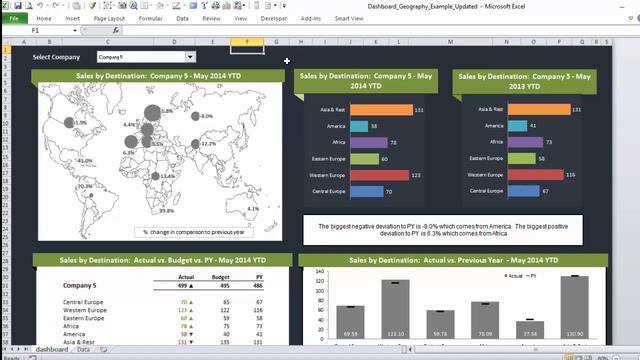Open the Undo history dropdown arrow

click(x=47, y=6)
